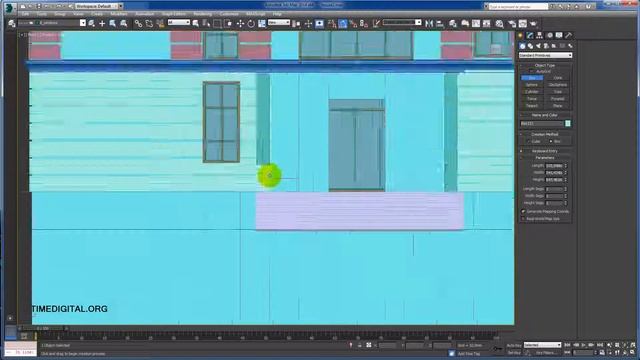640x360 pixels.
Task: Select the Helpers category icon
Action: coord(554,46)
